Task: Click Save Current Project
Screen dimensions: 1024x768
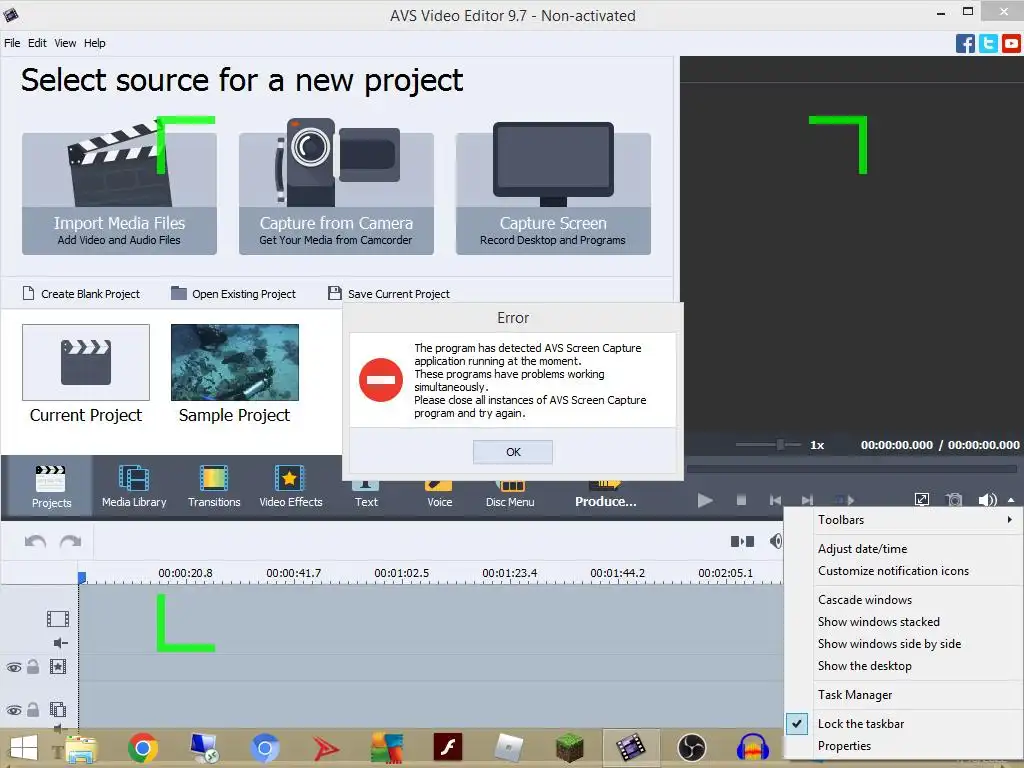Action: [x=389, y=294]
